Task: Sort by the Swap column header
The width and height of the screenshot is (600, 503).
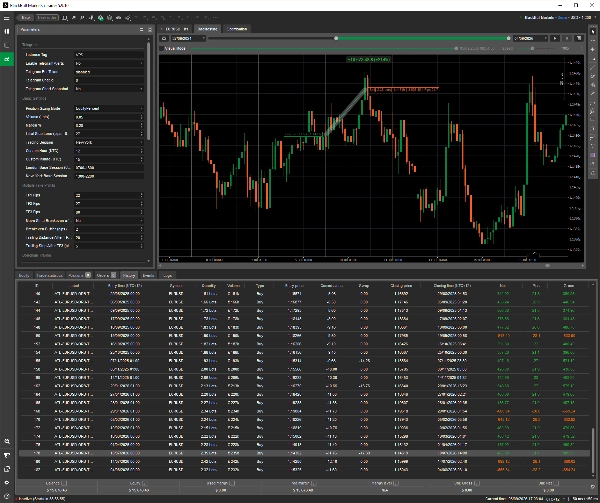Action: pos(364,286)
